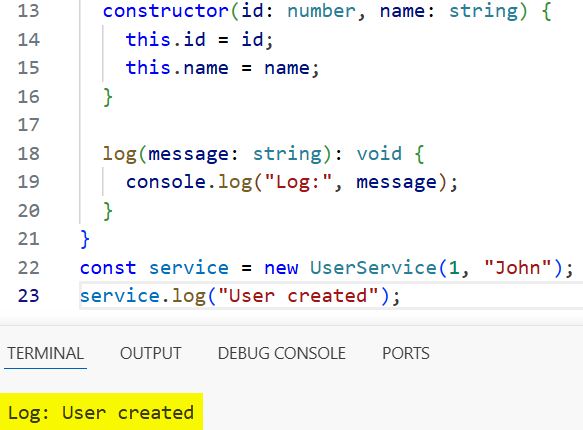Click 'console' on line 19
Viewport: 583px width, 430px height.
pos(166,182)
